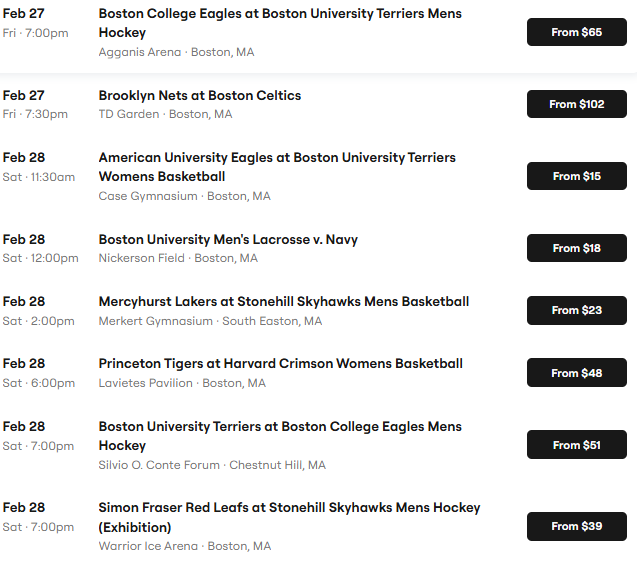
Task: Click the 'From $65' ticket button
Action: click(576, 32)
